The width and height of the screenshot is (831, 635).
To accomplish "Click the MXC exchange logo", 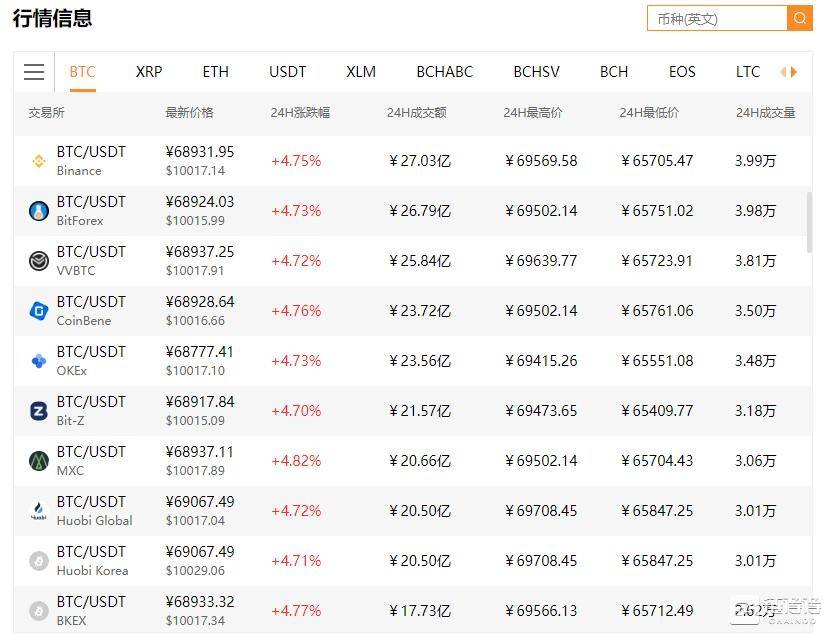I will coord(39,461).
